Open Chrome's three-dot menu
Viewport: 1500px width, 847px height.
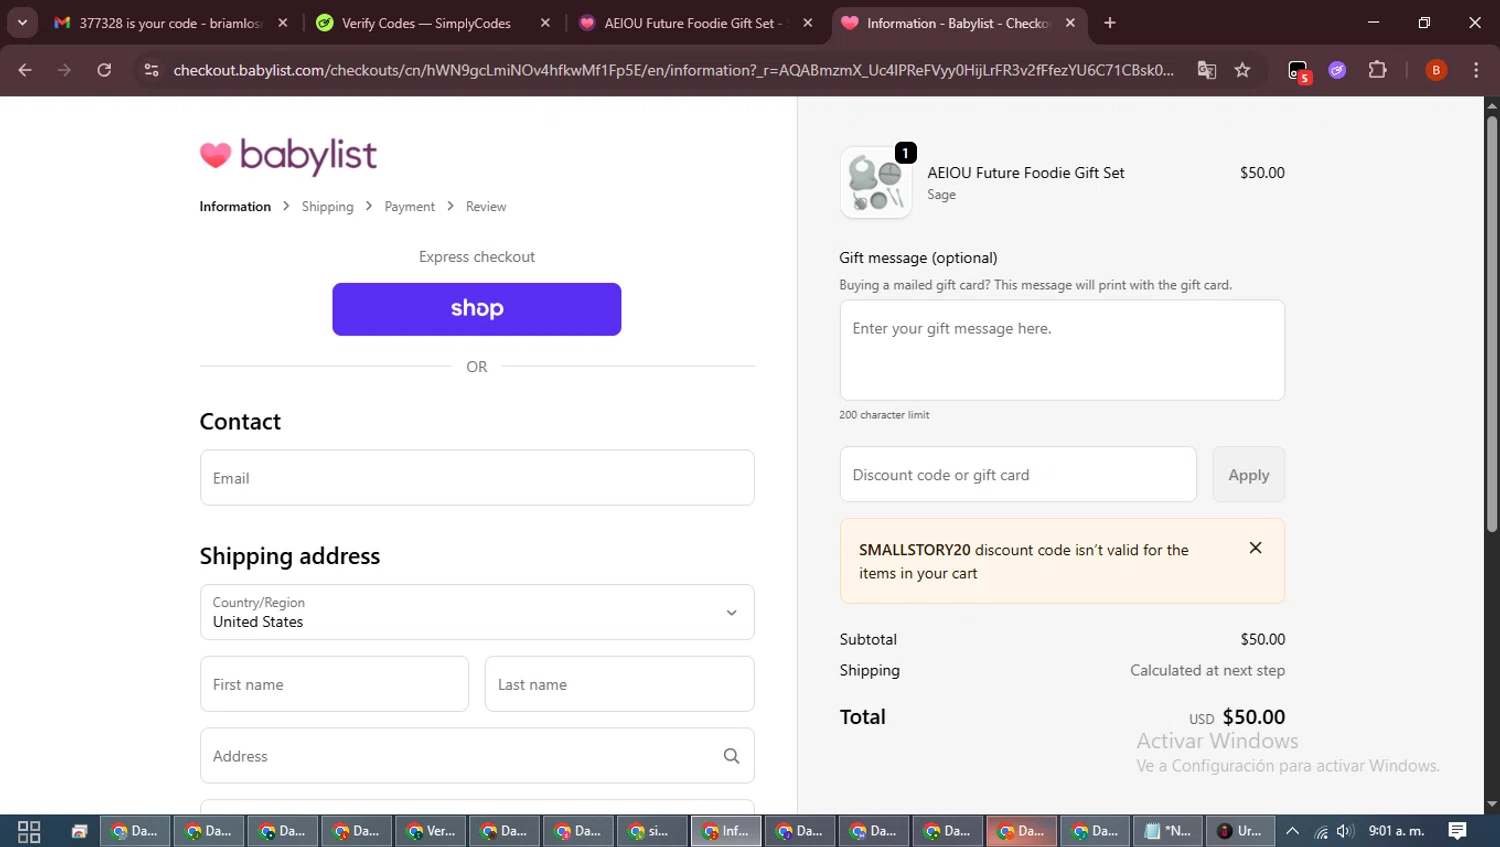click(x=1476, y=70)
